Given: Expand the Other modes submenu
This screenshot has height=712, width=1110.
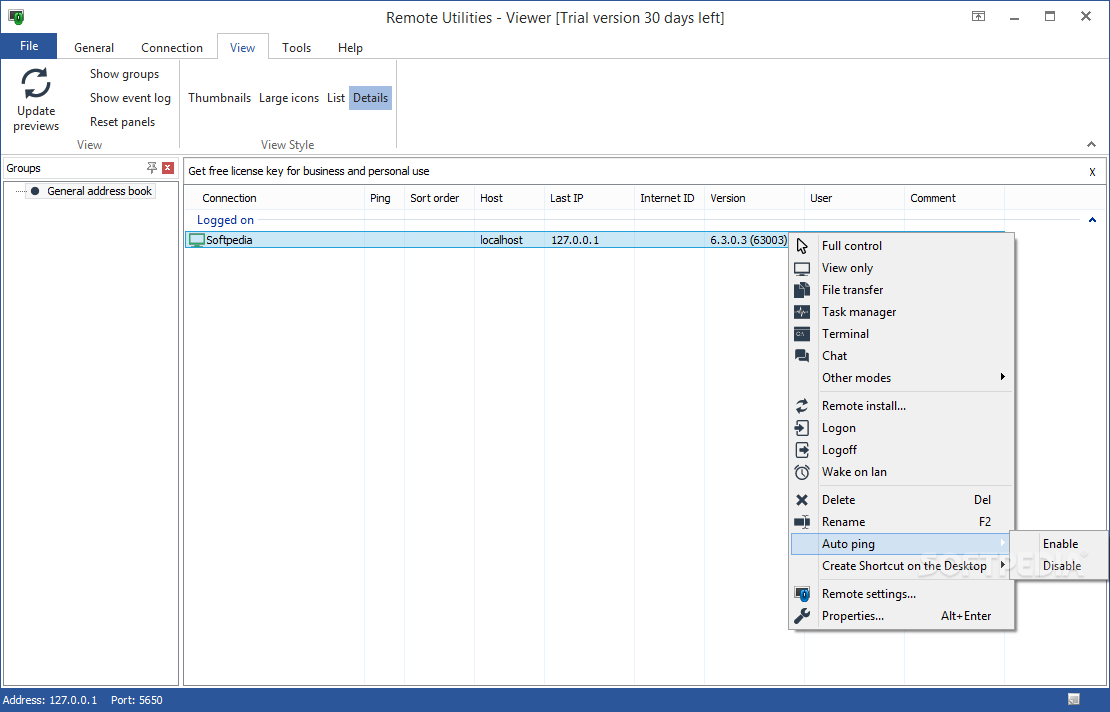Looking at the screenshot, I should click(x=1002, y=377).
